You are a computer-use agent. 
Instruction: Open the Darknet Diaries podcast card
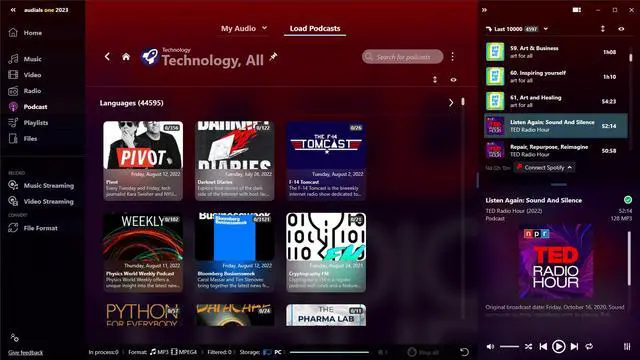(235, 160)
